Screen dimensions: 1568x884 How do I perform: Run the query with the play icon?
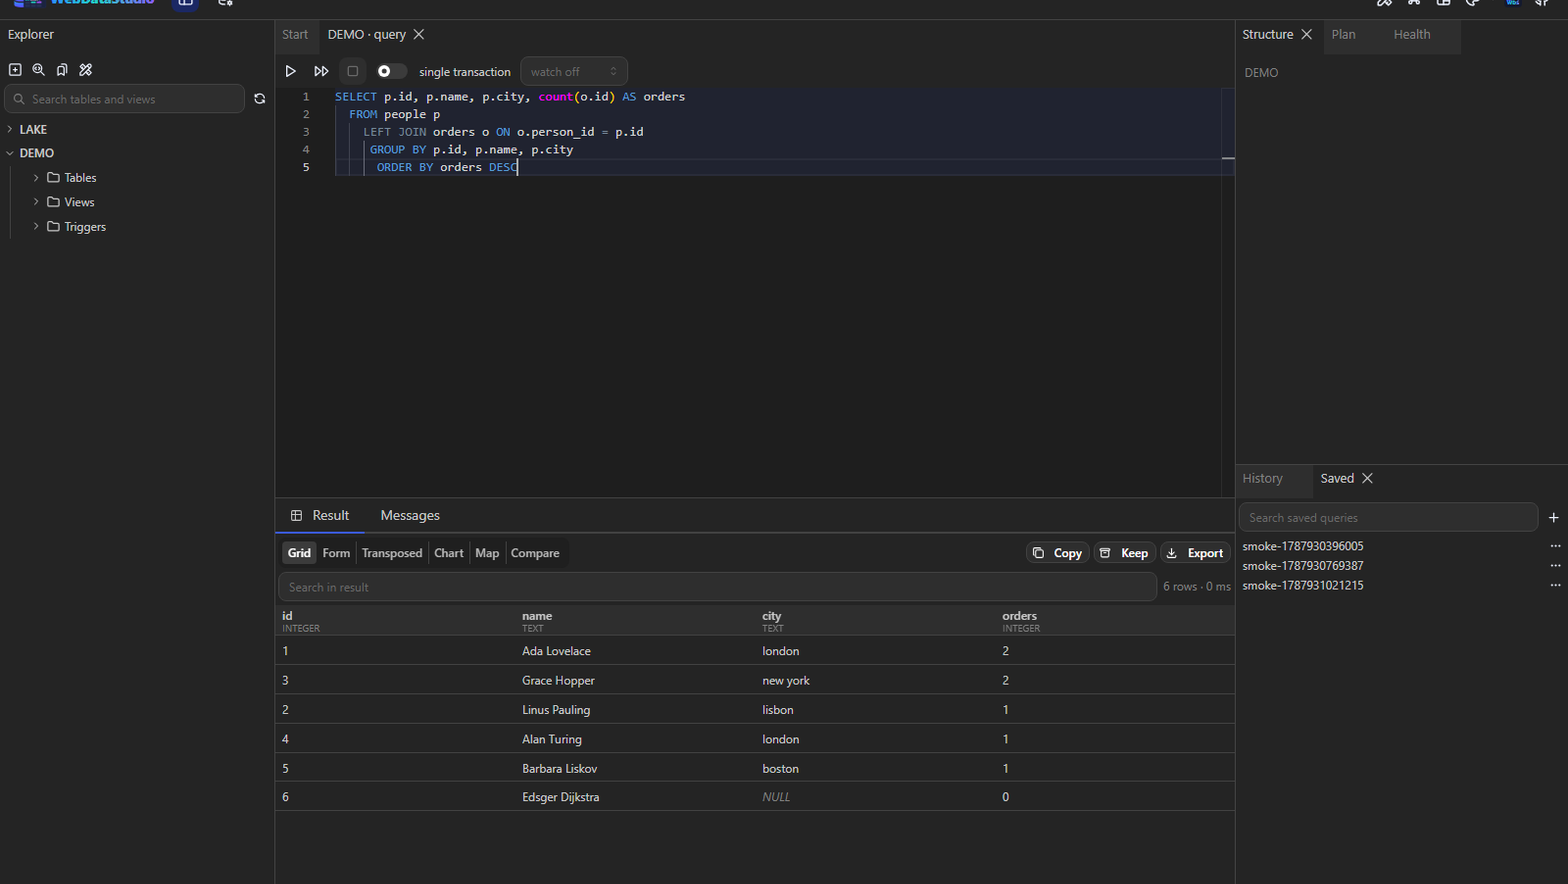(291, 71)
